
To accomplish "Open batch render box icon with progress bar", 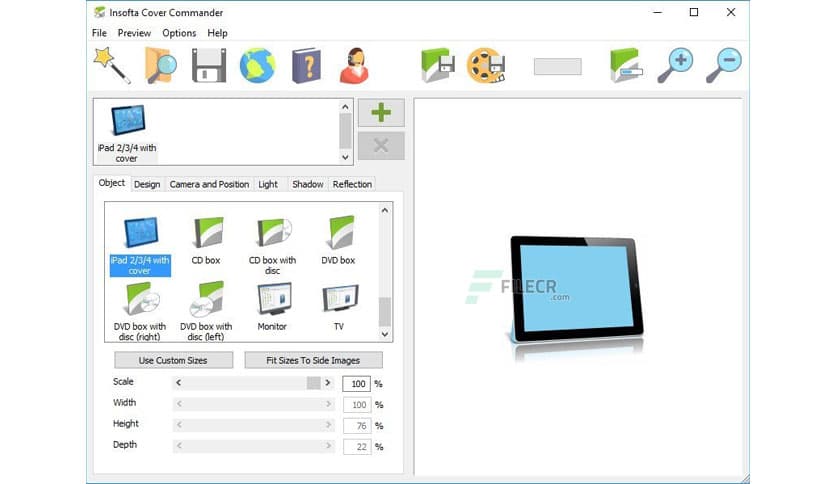I will (626, 66).
